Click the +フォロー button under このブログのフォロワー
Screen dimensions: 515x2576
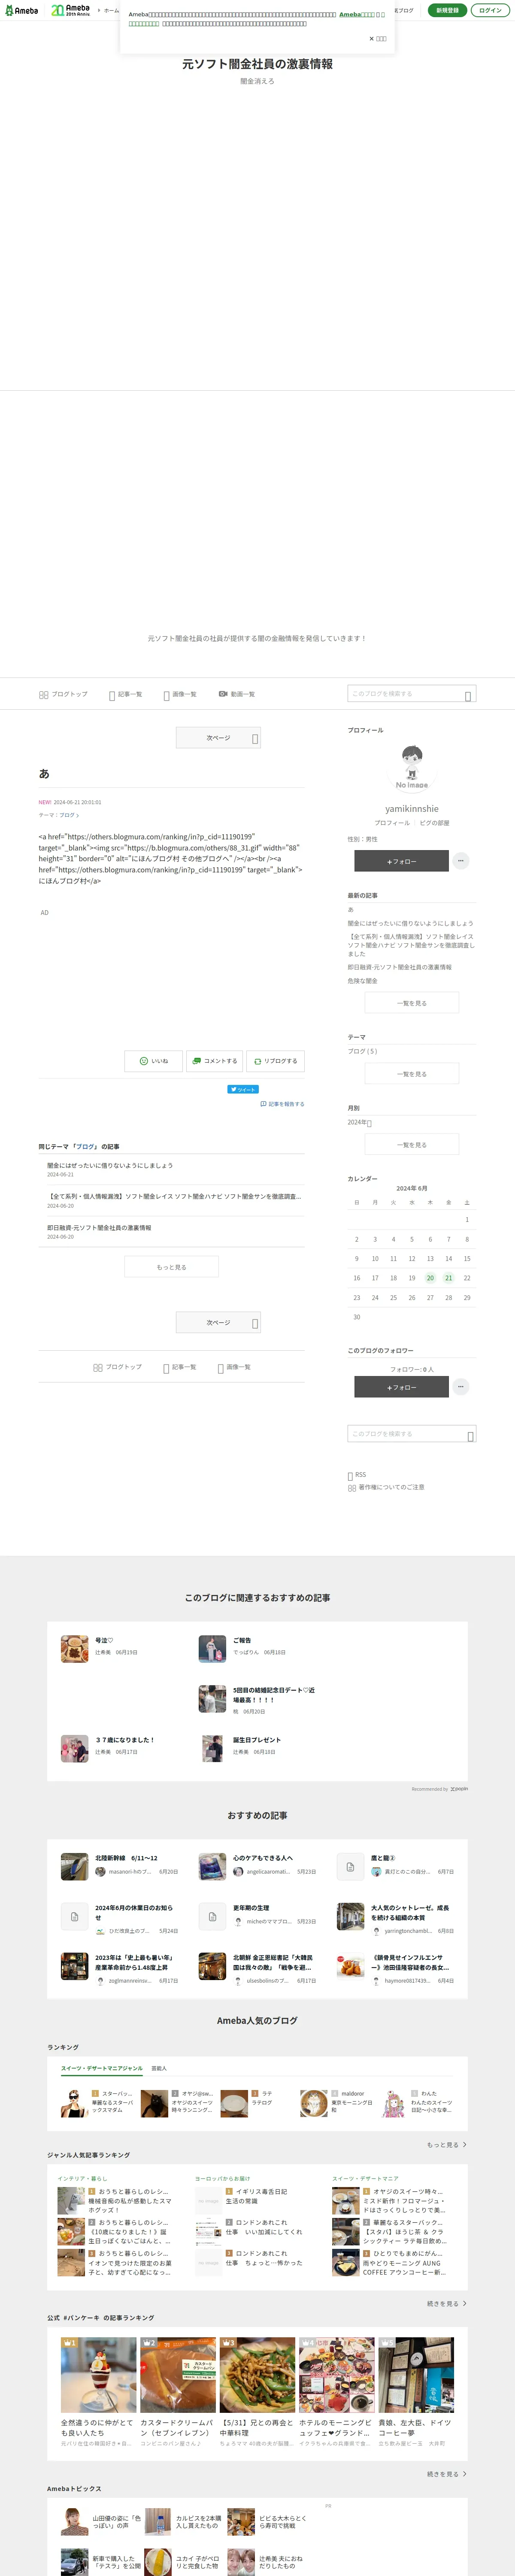(x=401, y=1387)
